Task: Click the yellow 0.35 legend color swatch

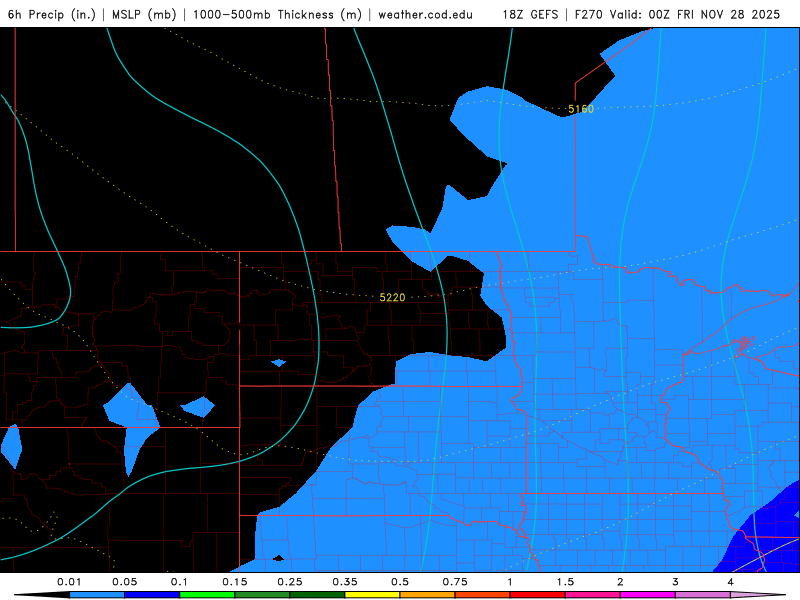Action: [x=372, y=595]
